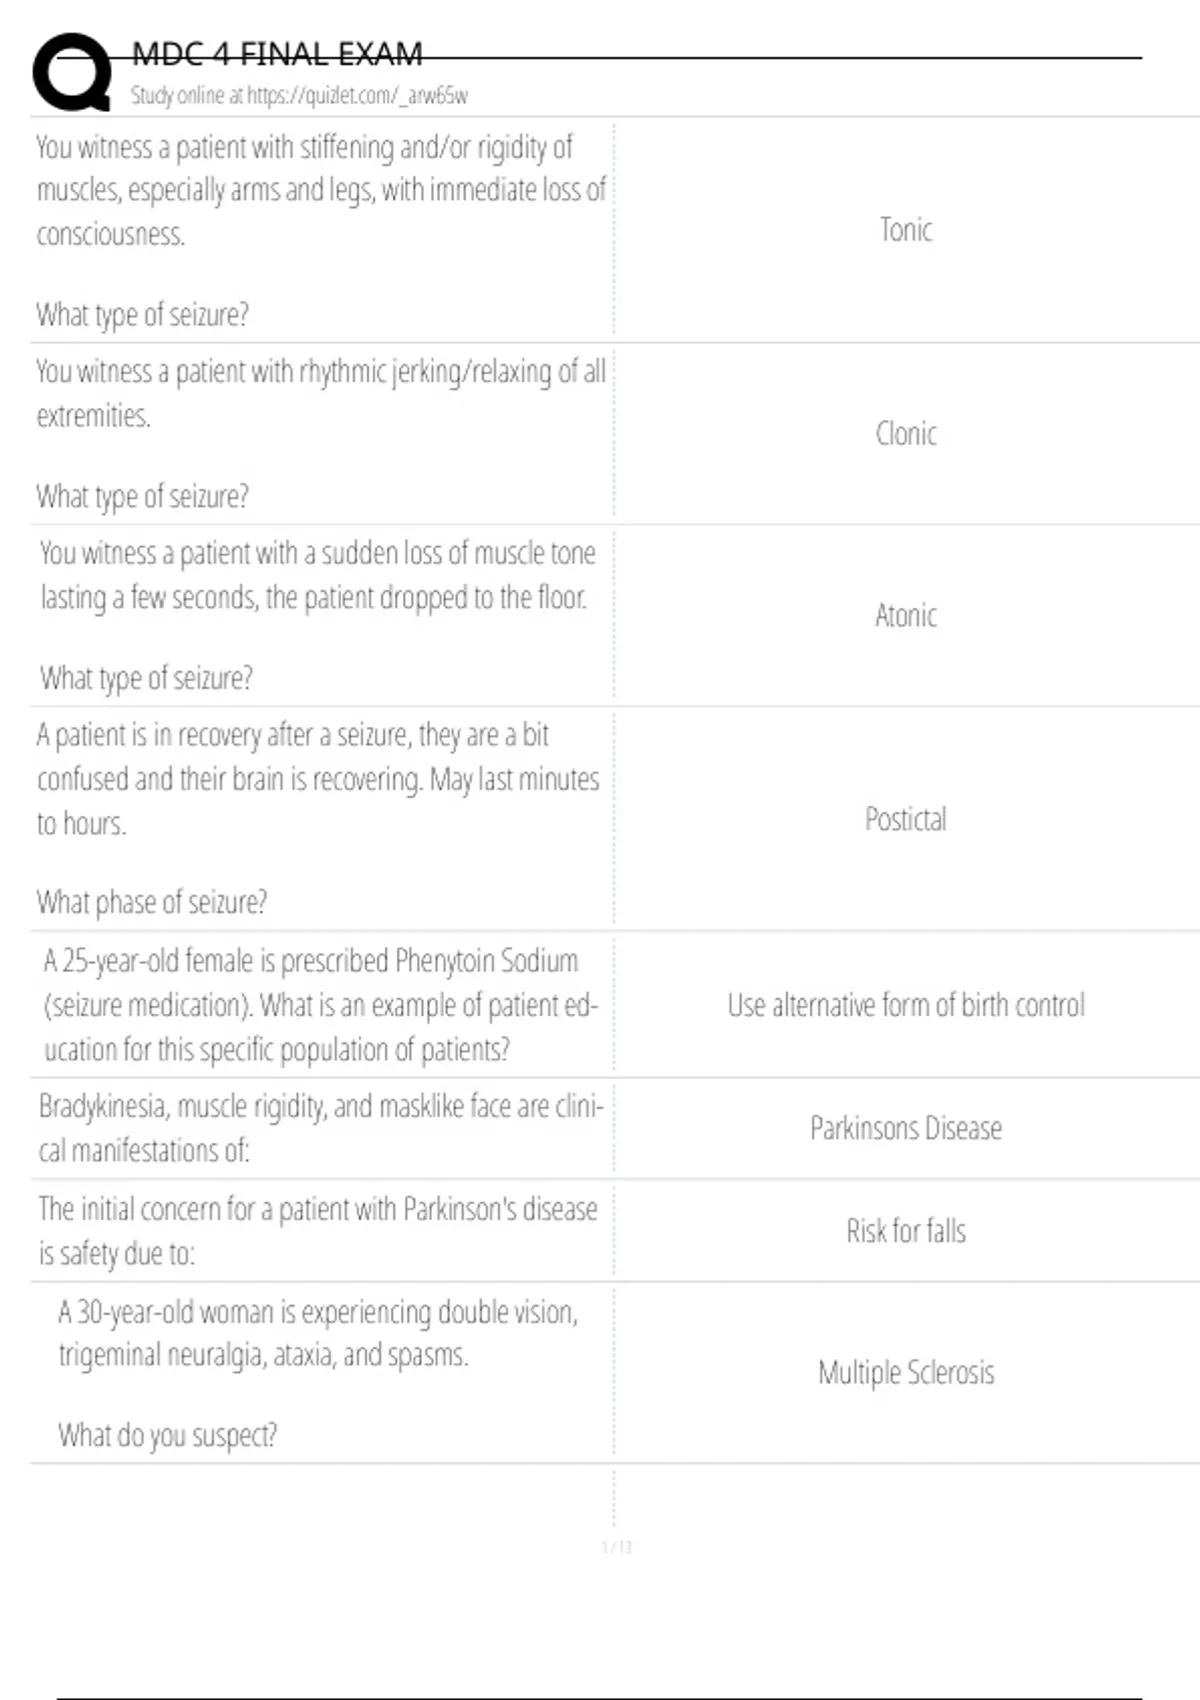Click 'Use alternative form of birth control'
1200x1700 pixels.
tap(906, 1005)
